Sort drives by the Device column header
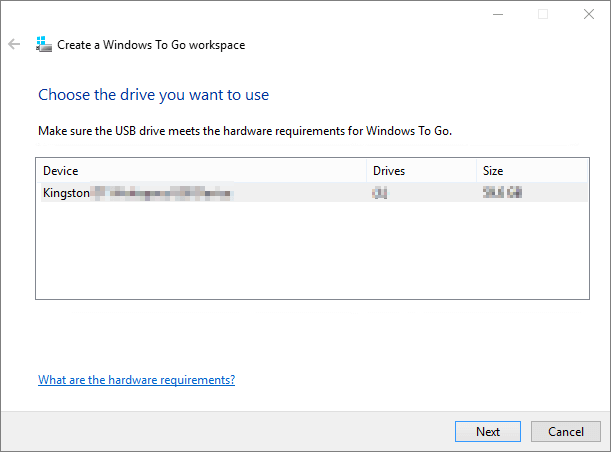 pyautogui.click(x=200, y=170)
